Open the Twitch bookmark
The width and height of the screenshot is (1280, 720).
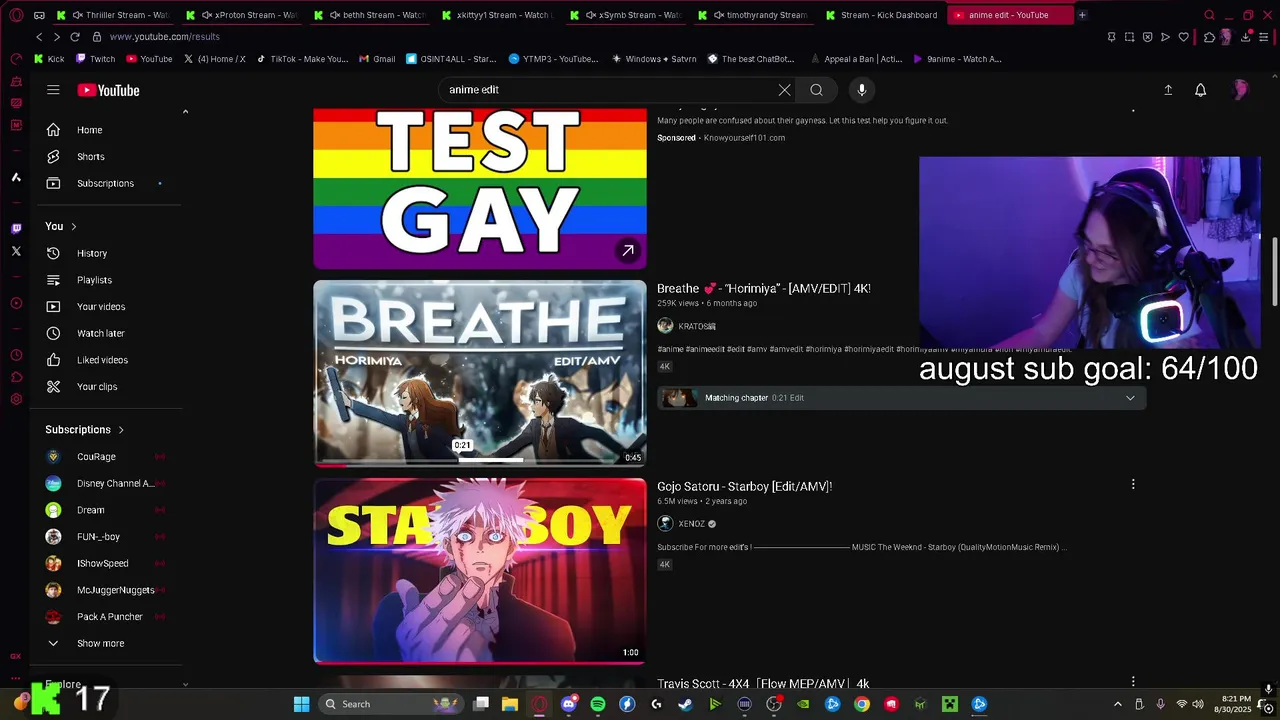coord(96,59)
